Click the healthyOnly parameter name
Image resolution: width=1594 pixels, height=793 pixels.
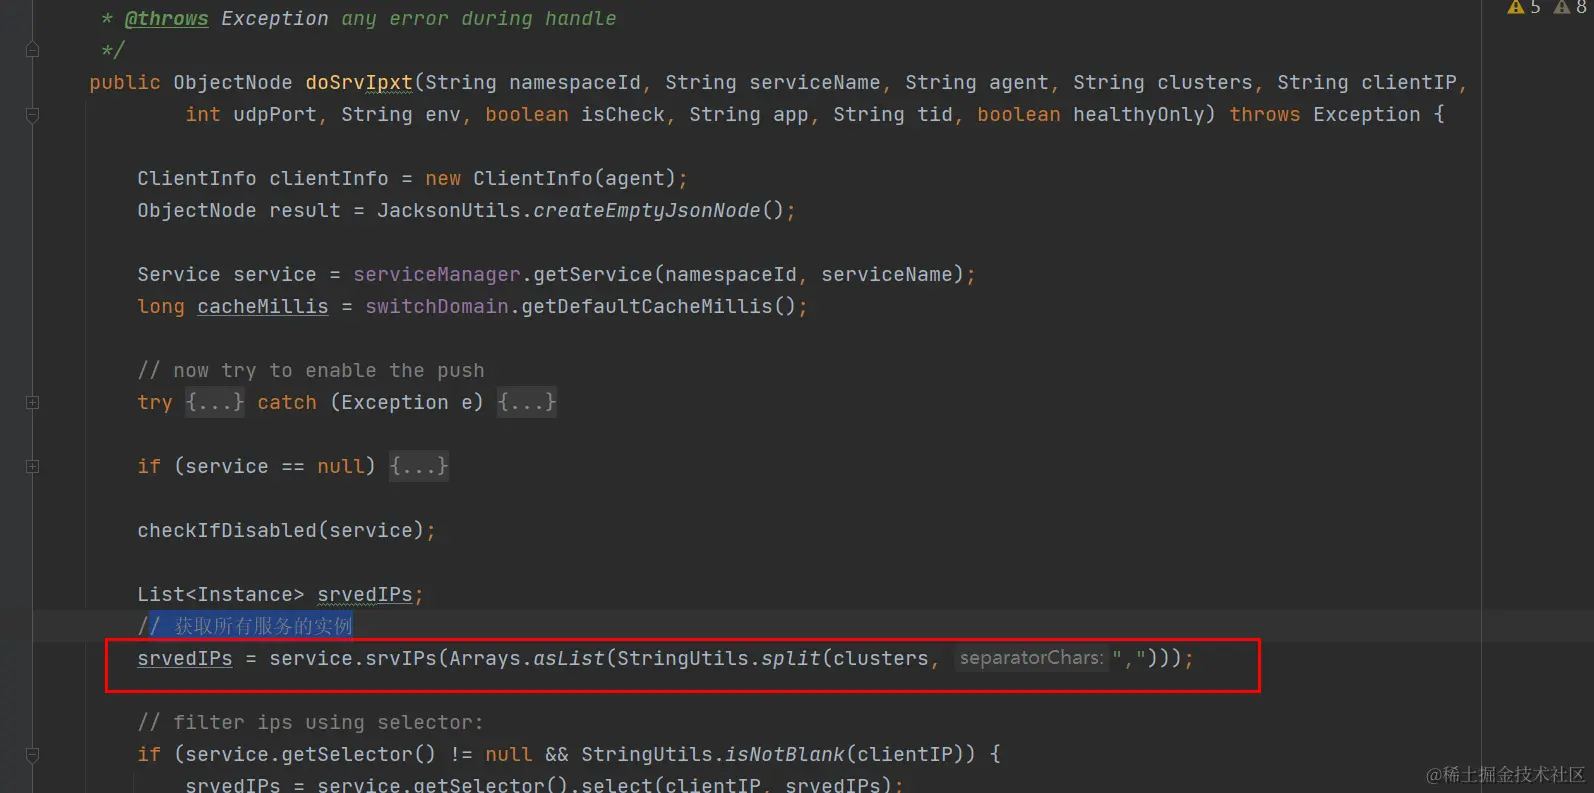1139,115
